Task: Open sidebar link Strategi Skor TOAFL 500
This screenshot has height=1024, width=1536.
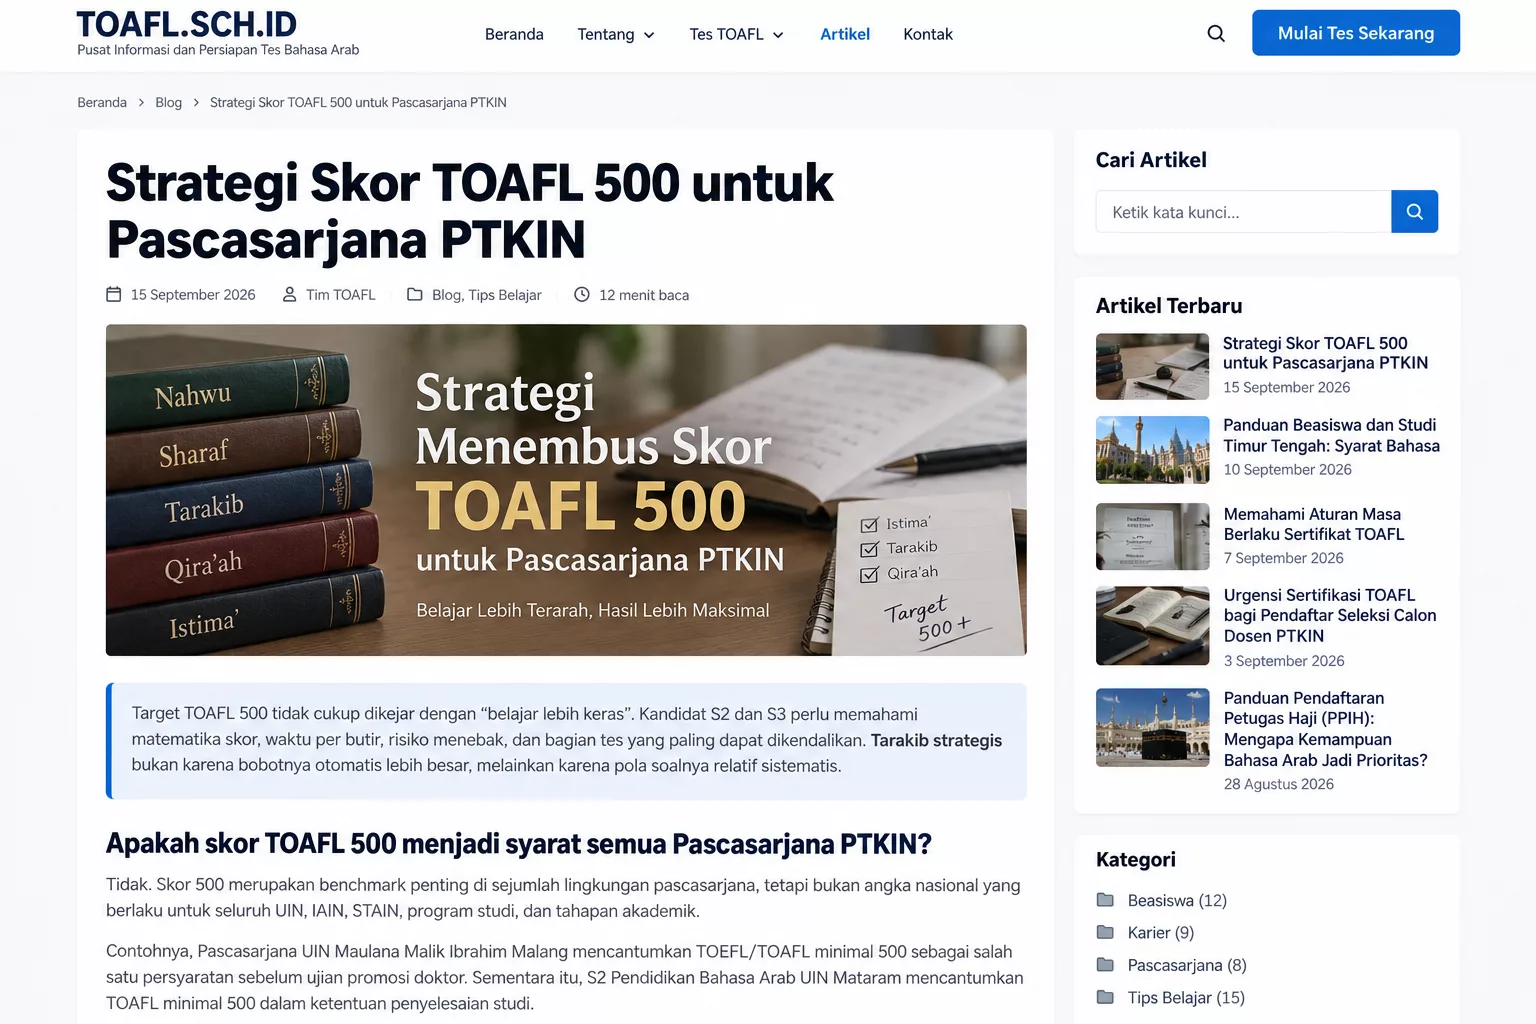Action: tap(1325, 353)
